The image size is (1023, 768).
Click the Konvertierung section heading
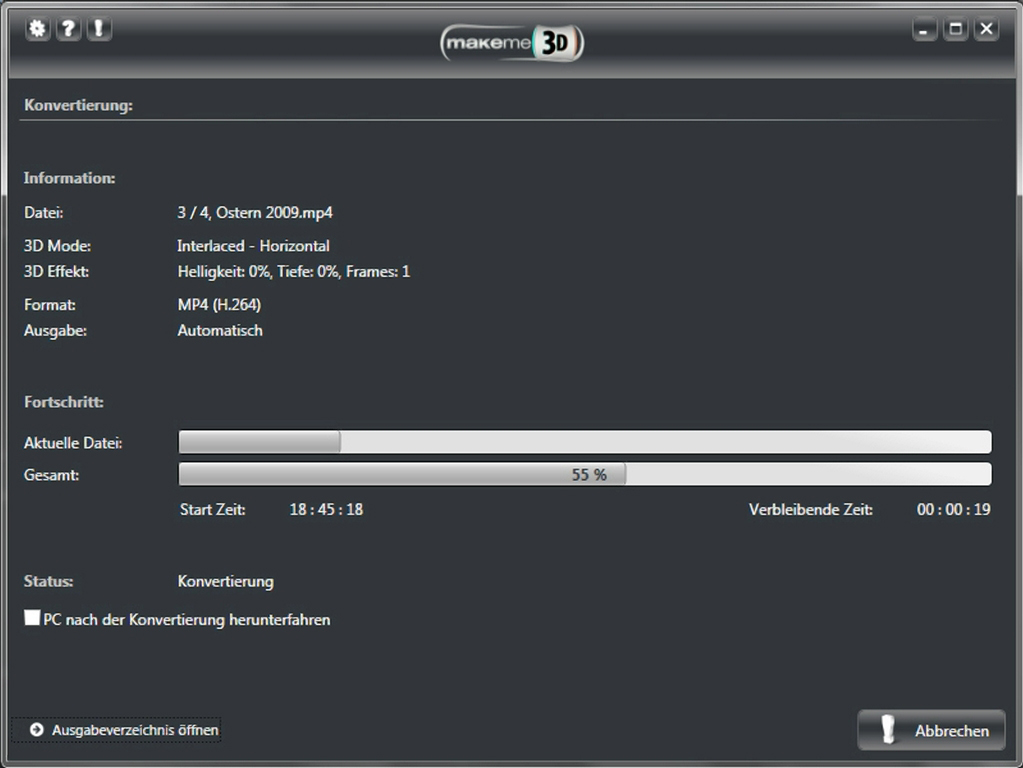tap(78, 105)
